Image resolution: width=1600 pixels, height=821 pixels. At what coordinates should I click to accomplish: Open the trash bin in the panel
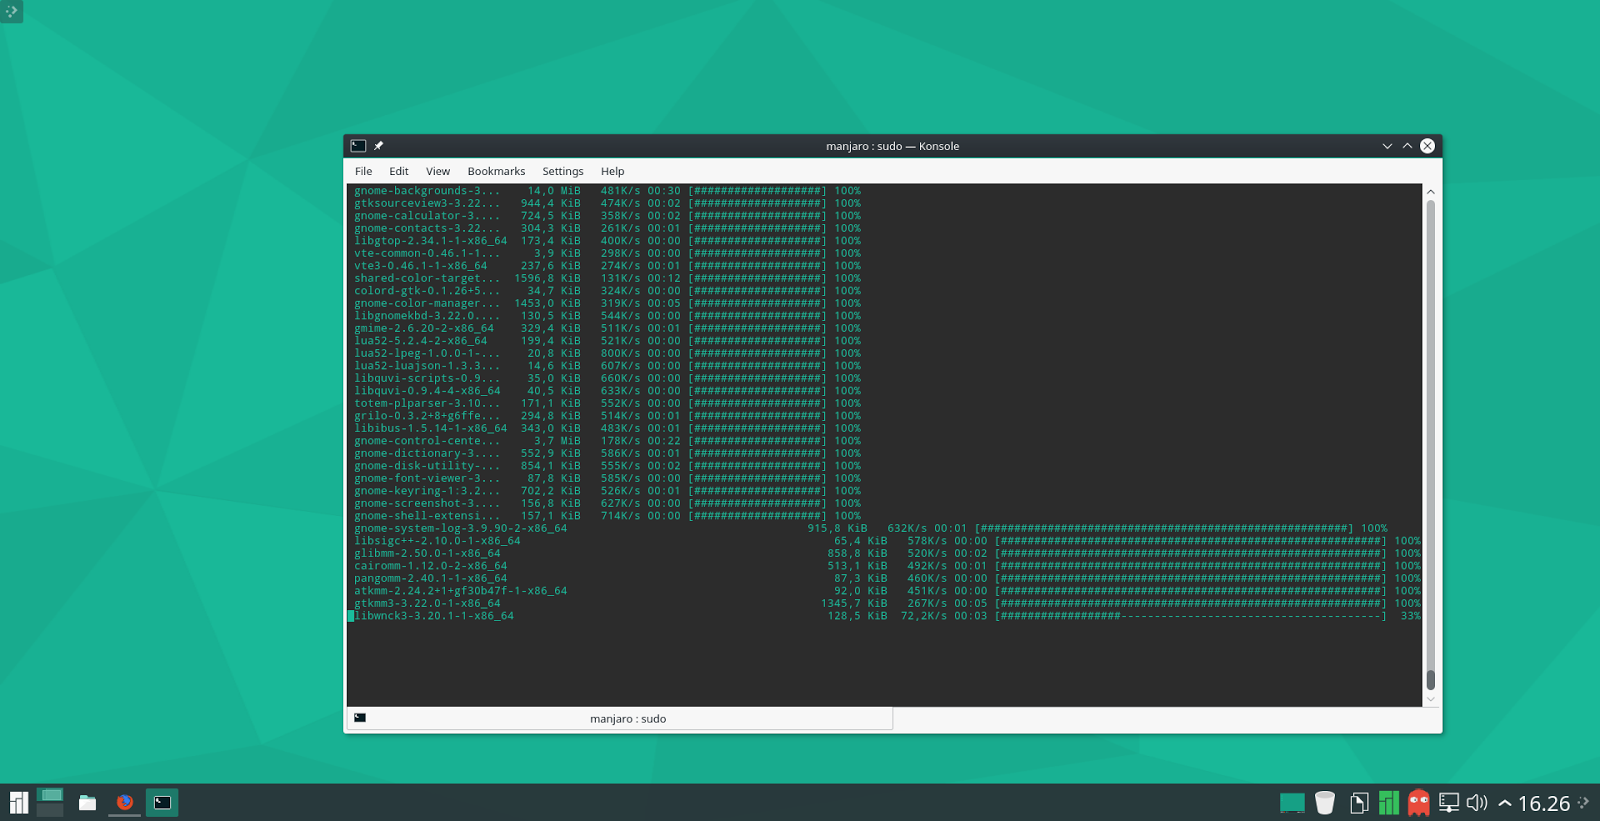(x=1325, y=802)
